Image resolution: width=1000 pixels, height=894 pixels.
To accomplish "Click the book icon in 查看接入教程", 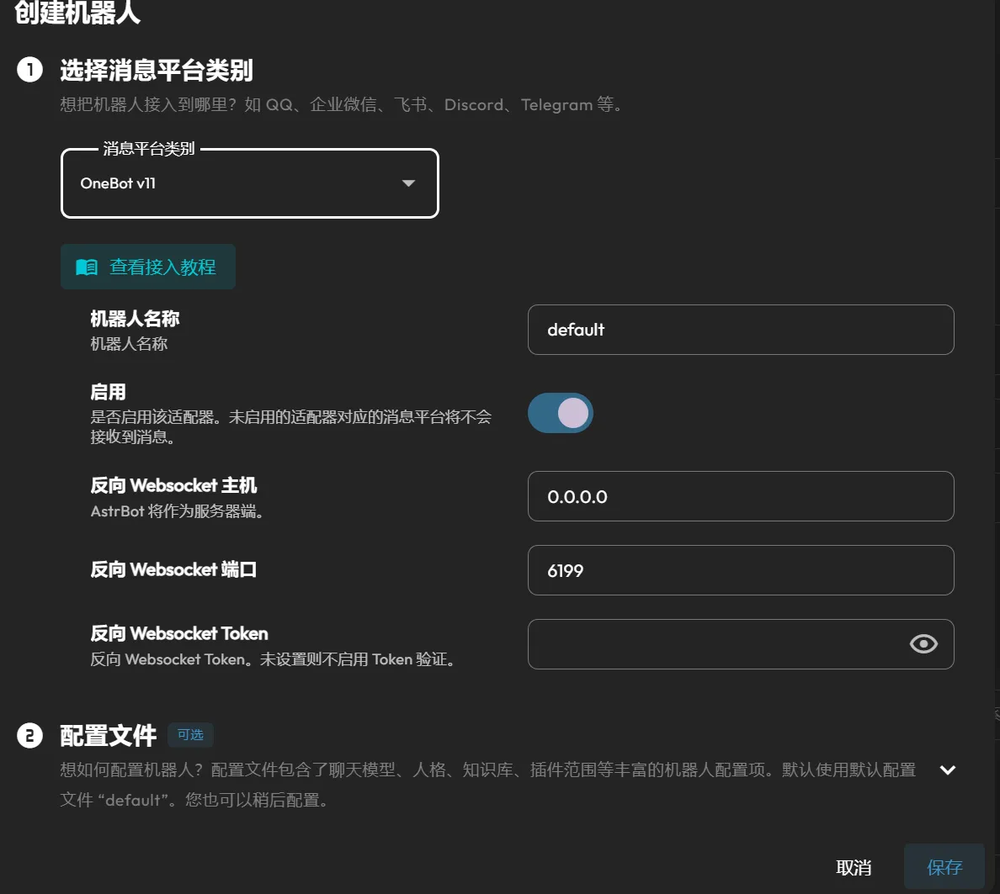I will (x=87, y=267).
